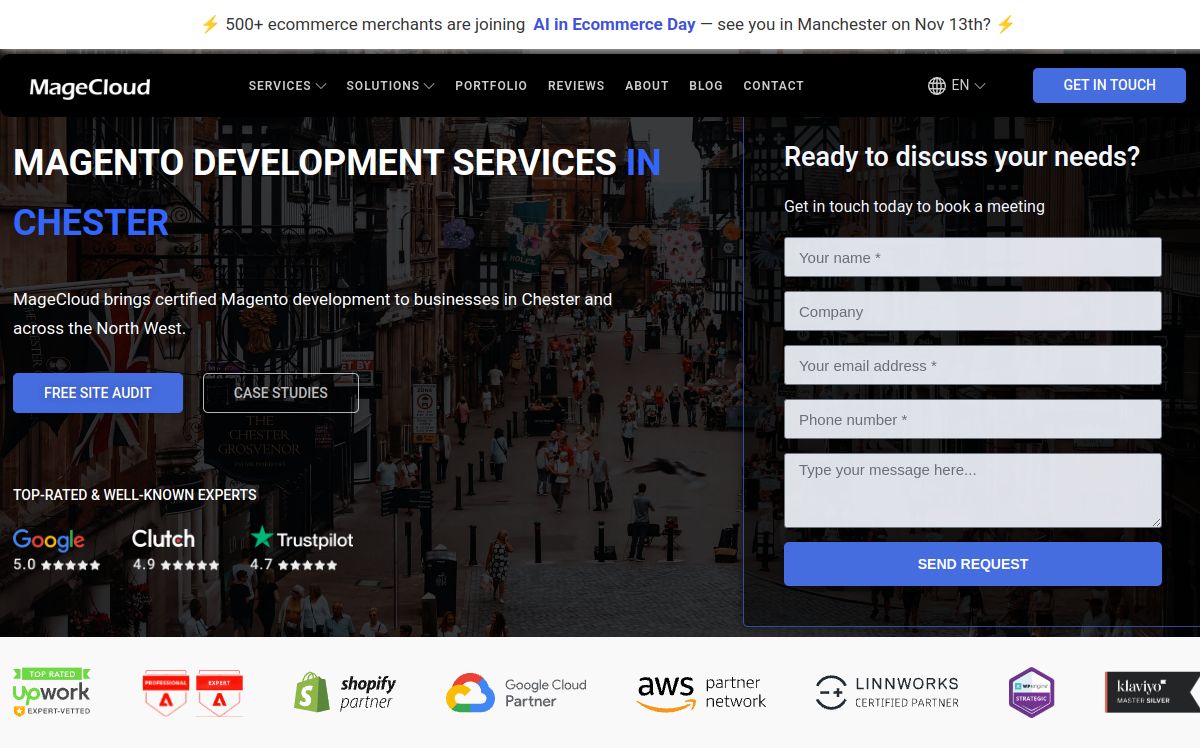
Task: Go to the About page
Action: pyautogui.click(x=647, y=86)
